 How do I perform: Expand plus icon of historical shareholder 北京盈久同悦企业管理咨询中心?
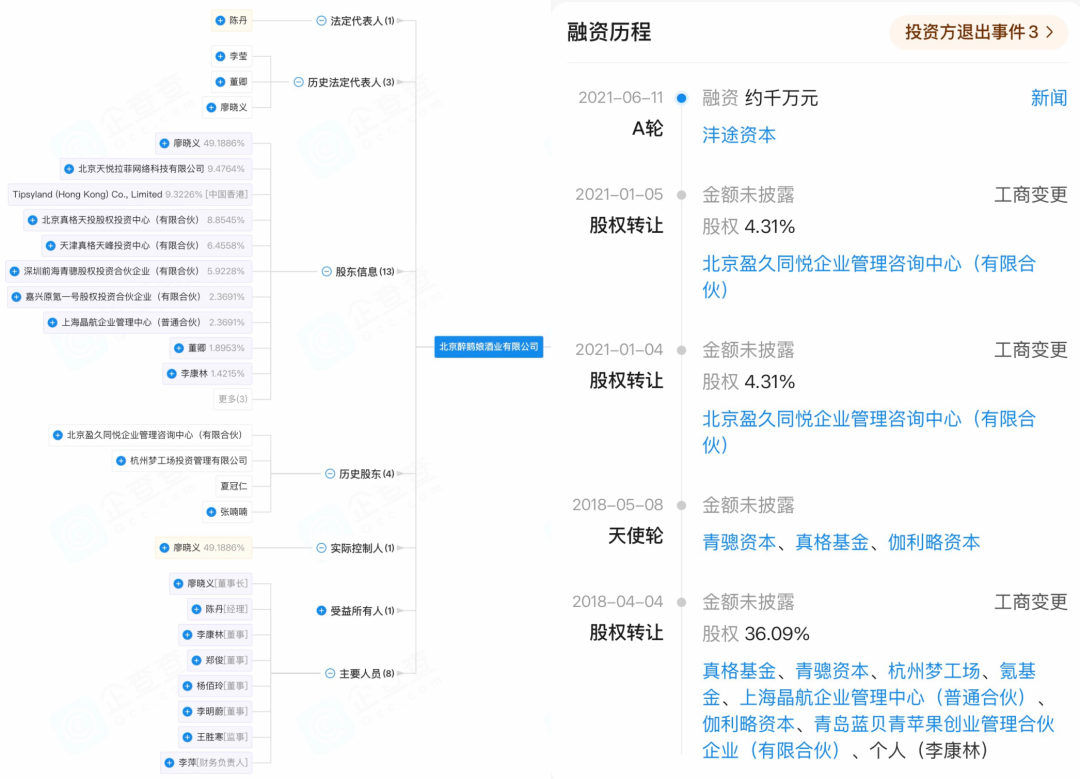tap(58, 435)
